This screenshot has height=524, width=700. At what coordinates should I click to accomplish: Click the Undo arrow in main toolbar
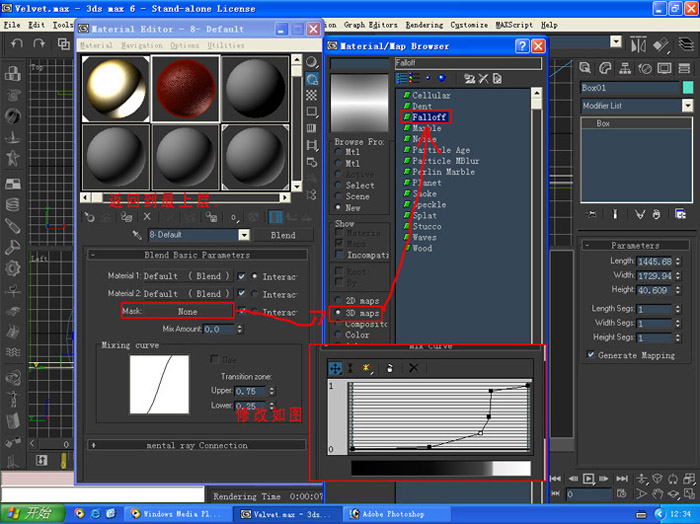[17, 43]
